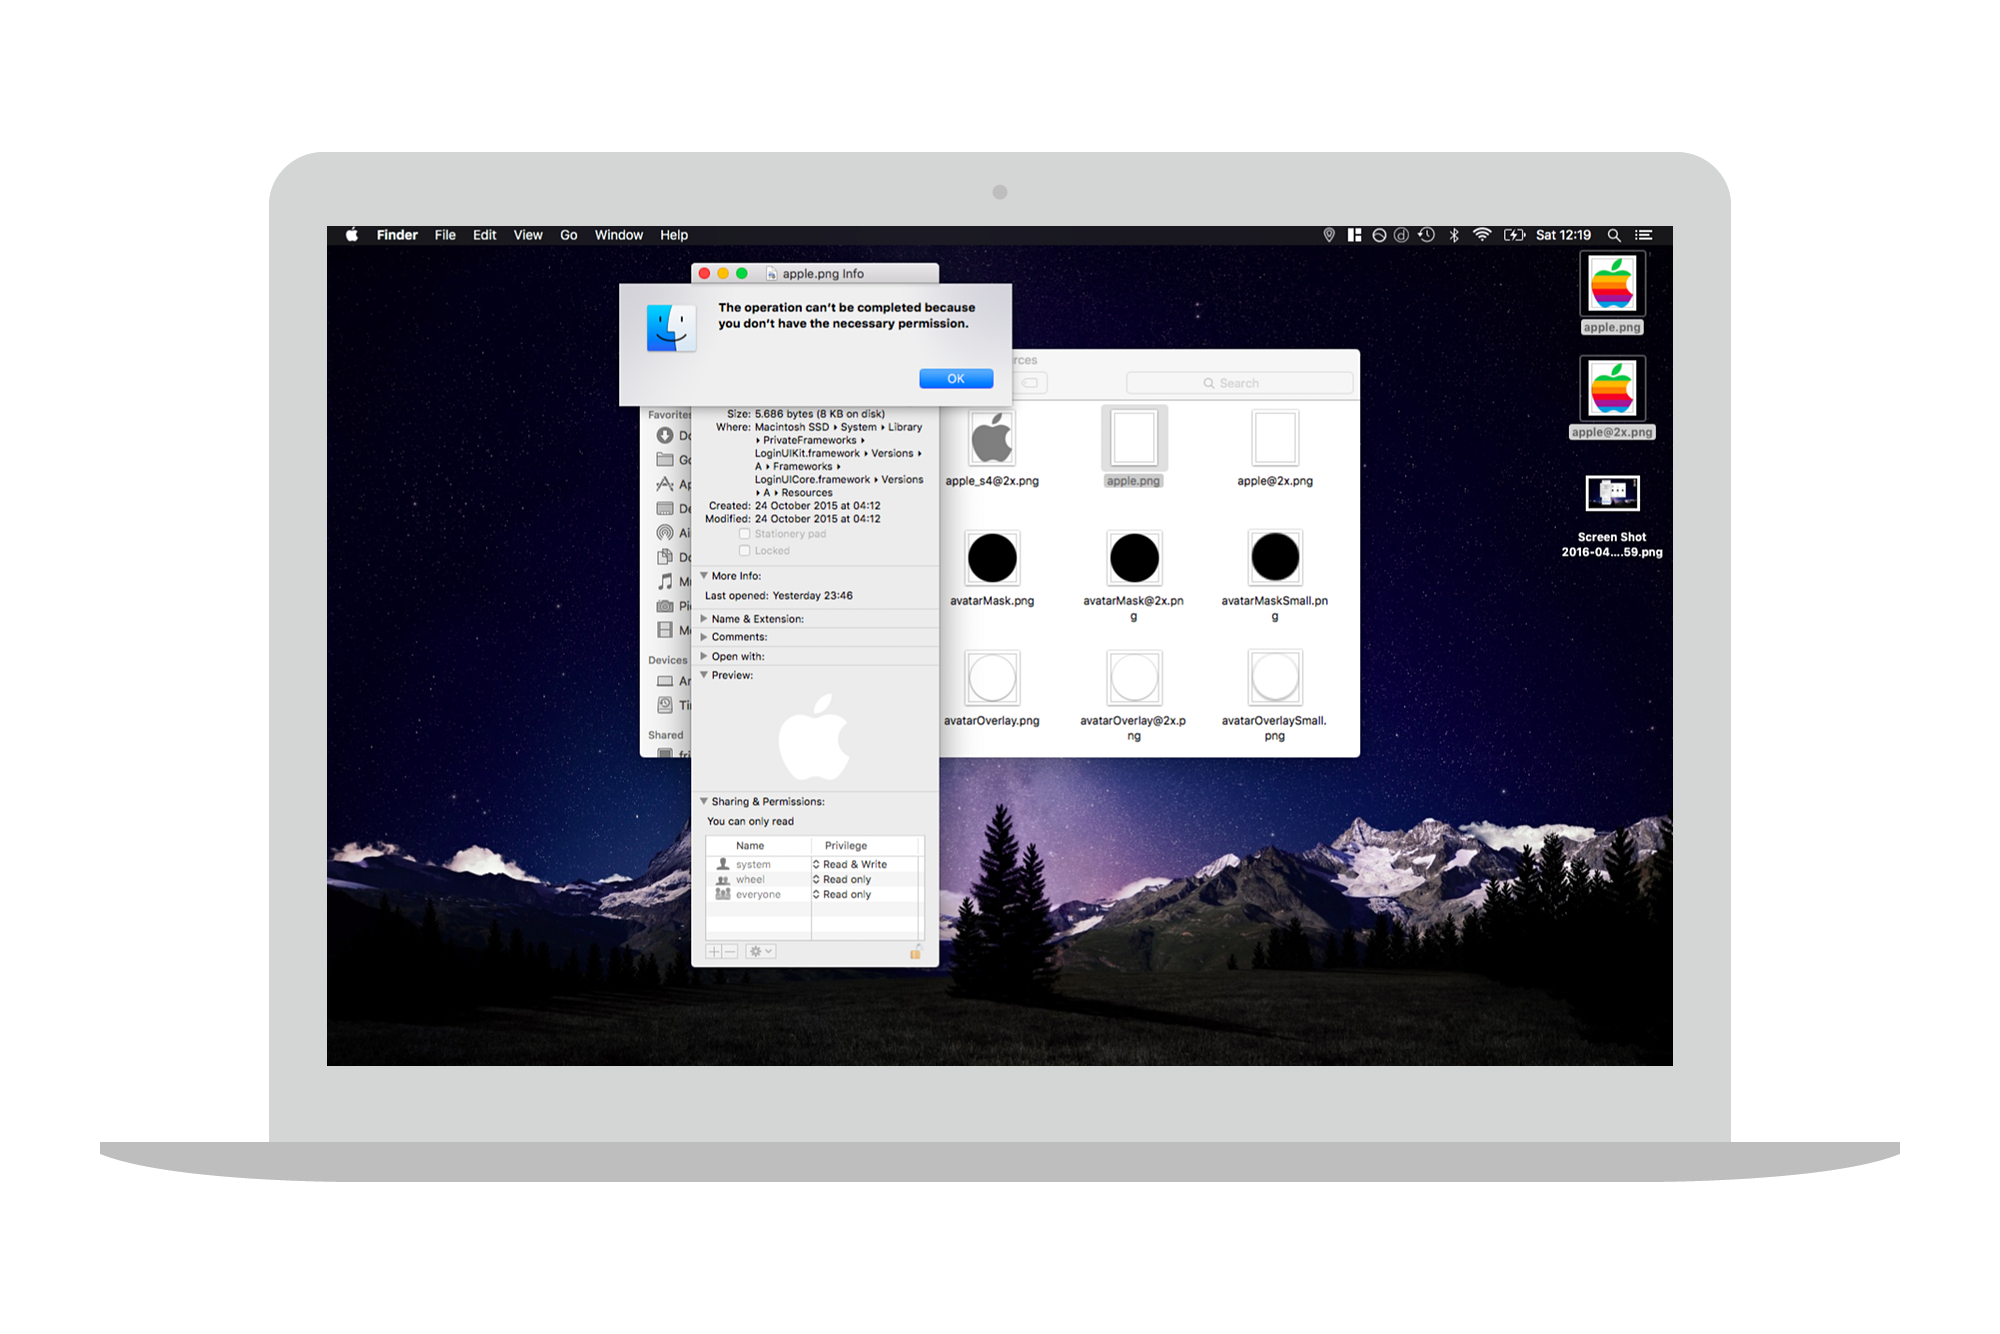Viewport: 2000px width, 1334px height.
Task: Collapse the Sharing & Permissions section
Action: click(x=704, y=802)
